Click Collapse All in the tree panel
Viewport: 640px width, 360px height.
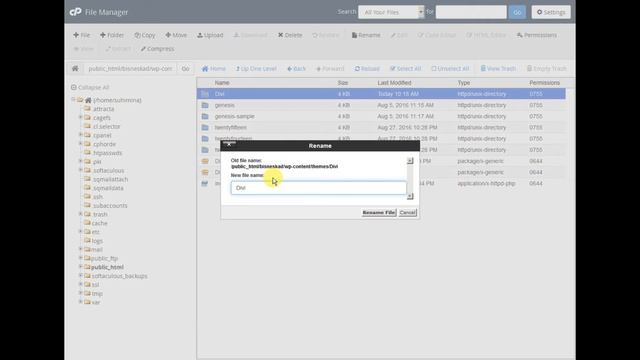point(90,87)
